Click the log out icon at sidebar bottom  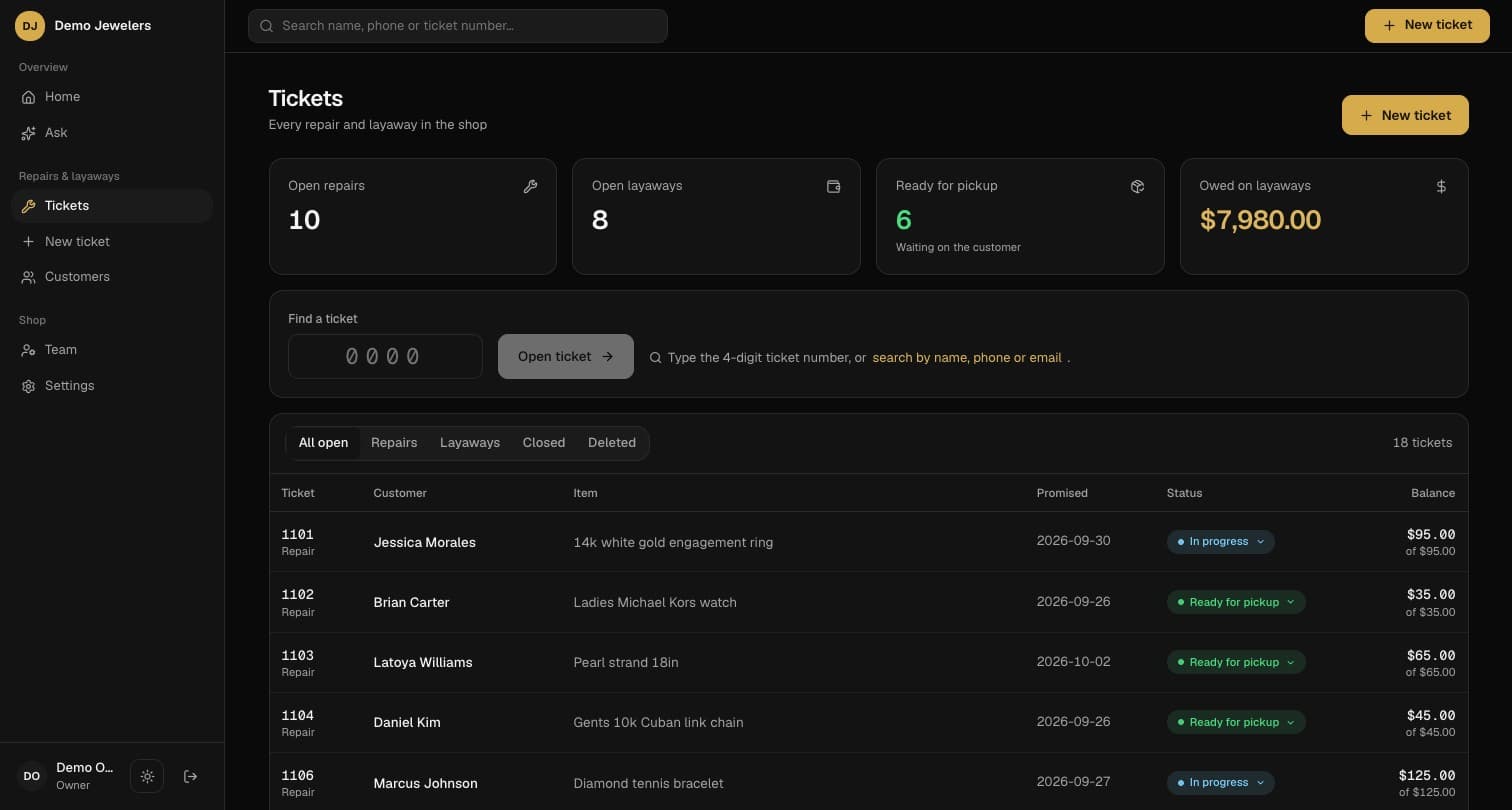click(190, 776)
